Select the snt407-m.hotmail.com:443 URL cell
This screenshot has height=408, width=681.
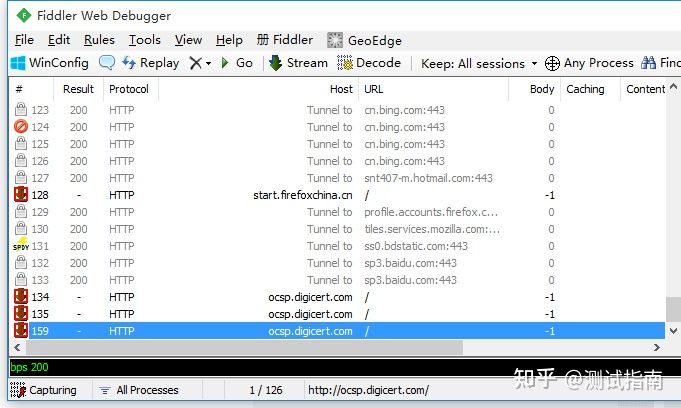(x=428, y=178)
